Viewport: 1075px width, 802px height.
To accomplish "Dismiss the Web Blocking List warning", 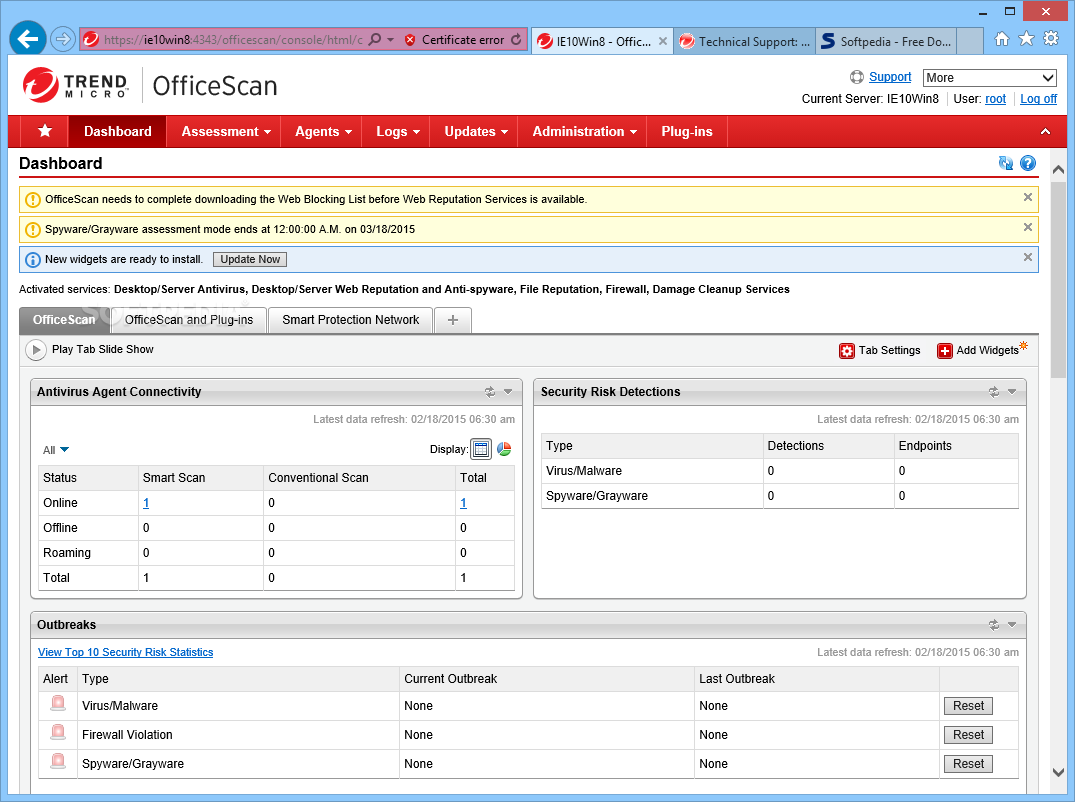I will (x=1028, y=197).
